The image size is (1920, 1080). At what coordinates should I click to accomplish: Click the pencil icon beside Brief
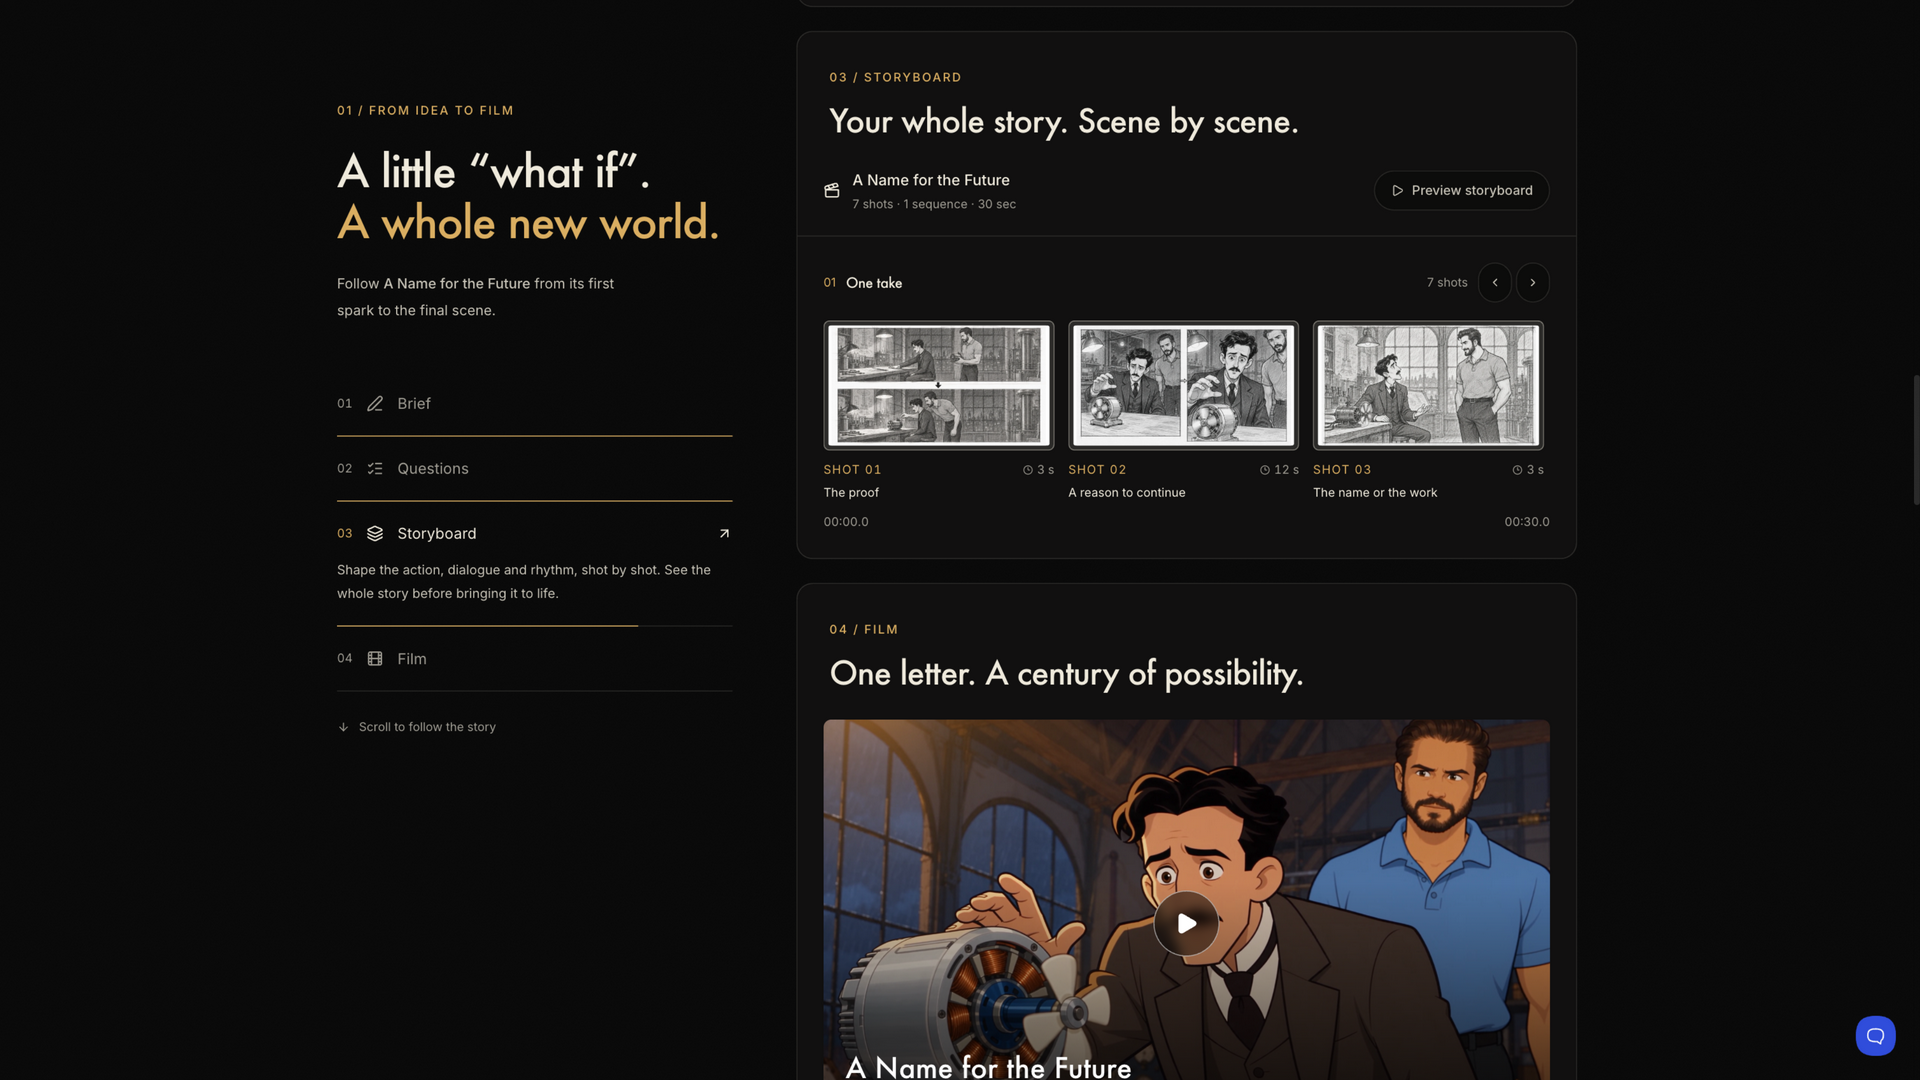point(375,404)
